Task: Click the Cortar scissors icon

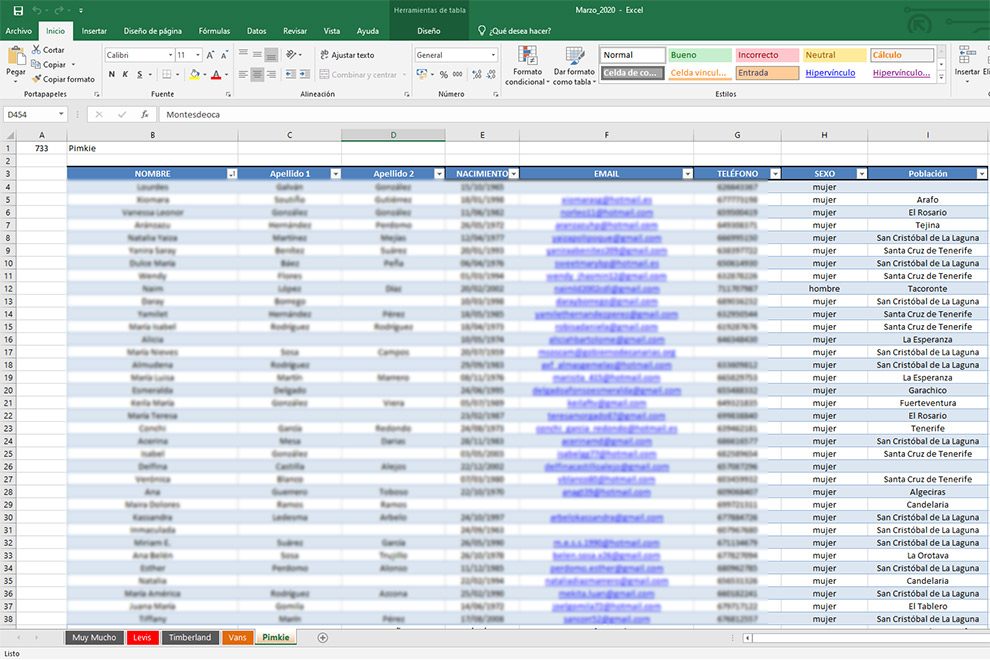Action: pos(36,49)
